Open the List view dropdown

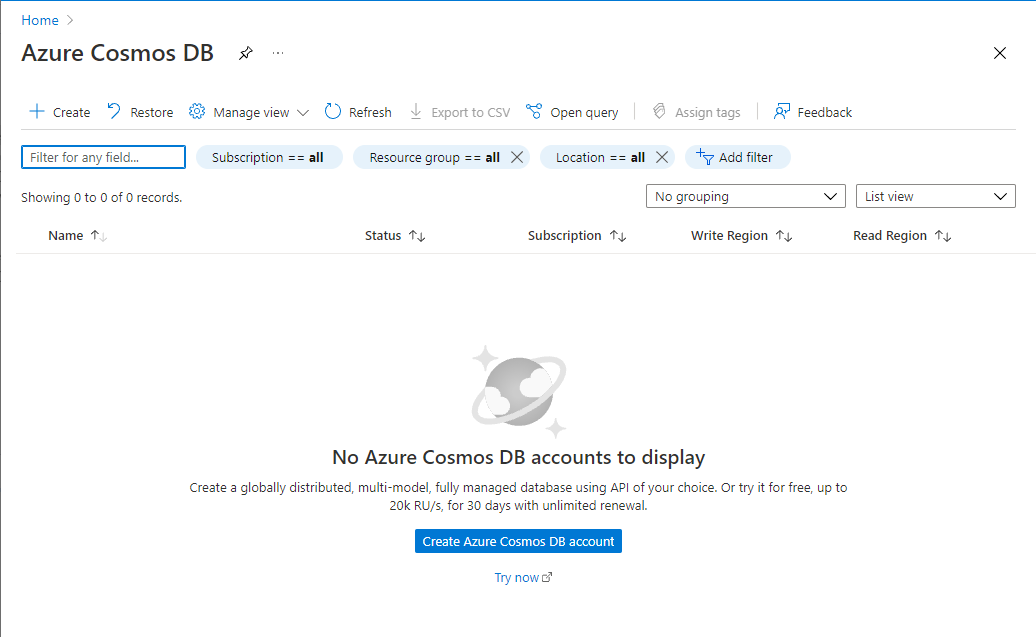[936, 196]
